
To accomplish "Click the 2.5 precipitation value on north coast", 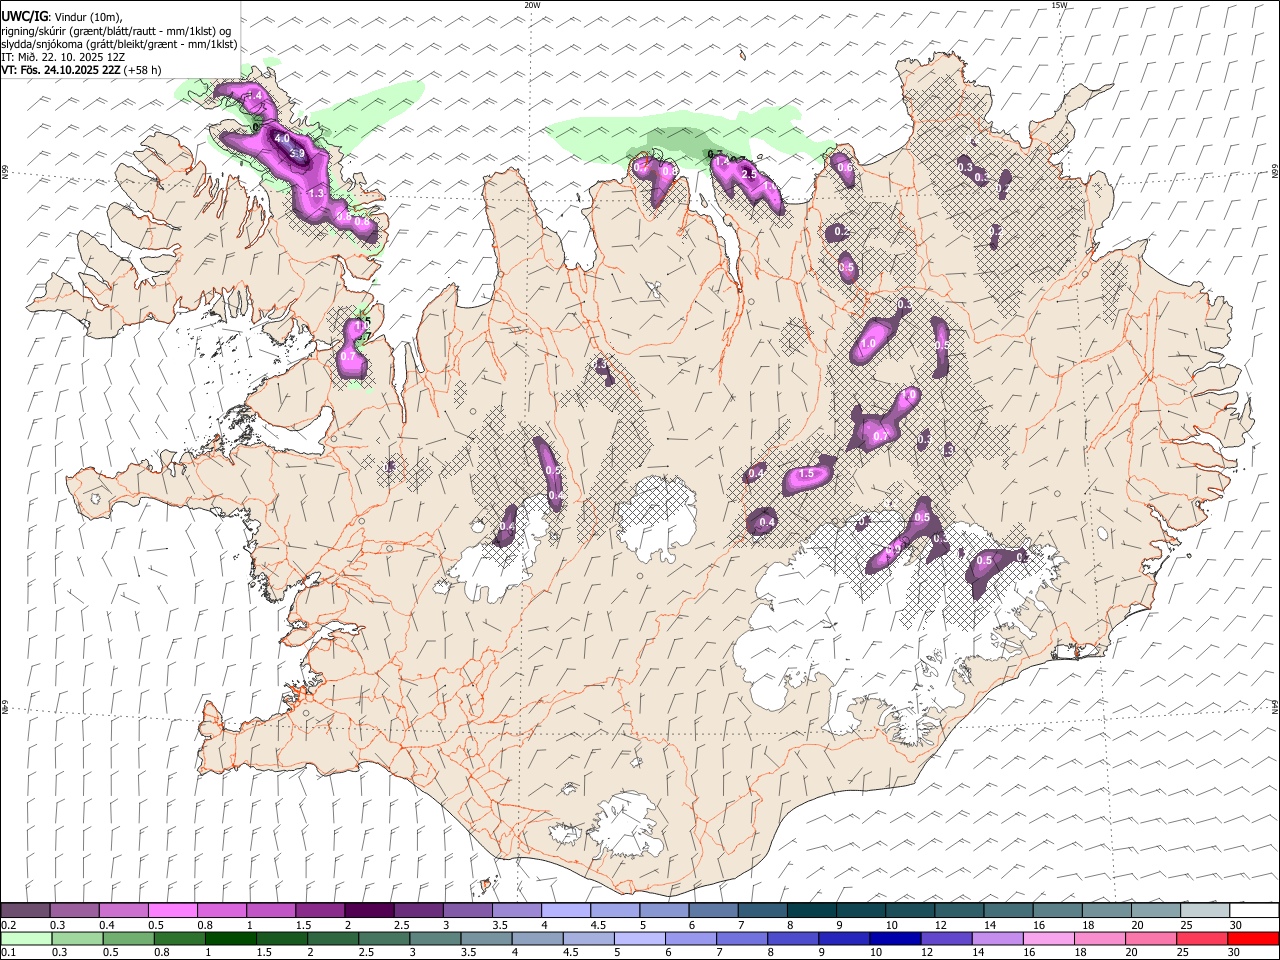I will 749,173.
